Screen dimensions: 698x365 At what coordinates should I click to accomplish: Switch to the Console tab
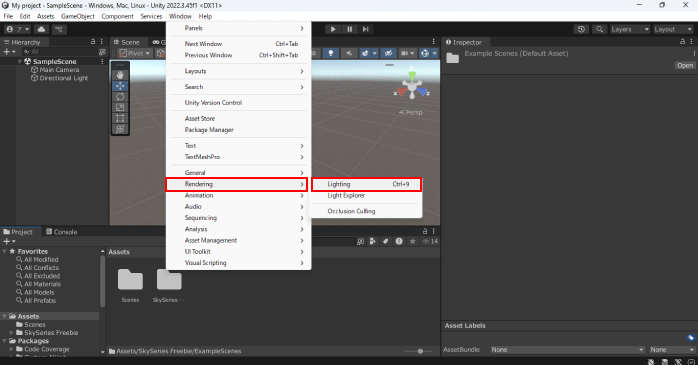pos(61,231)
